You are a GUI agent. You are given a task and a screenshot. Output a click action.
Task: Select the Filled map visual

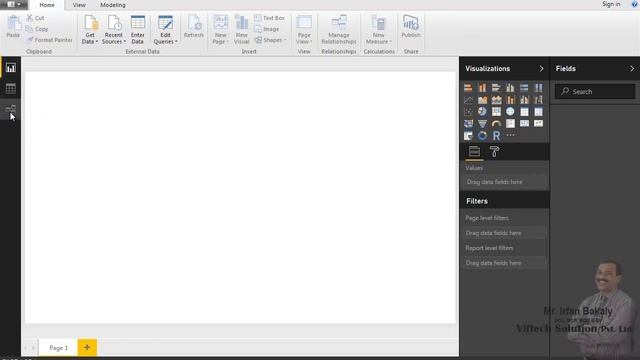(468, 123)
